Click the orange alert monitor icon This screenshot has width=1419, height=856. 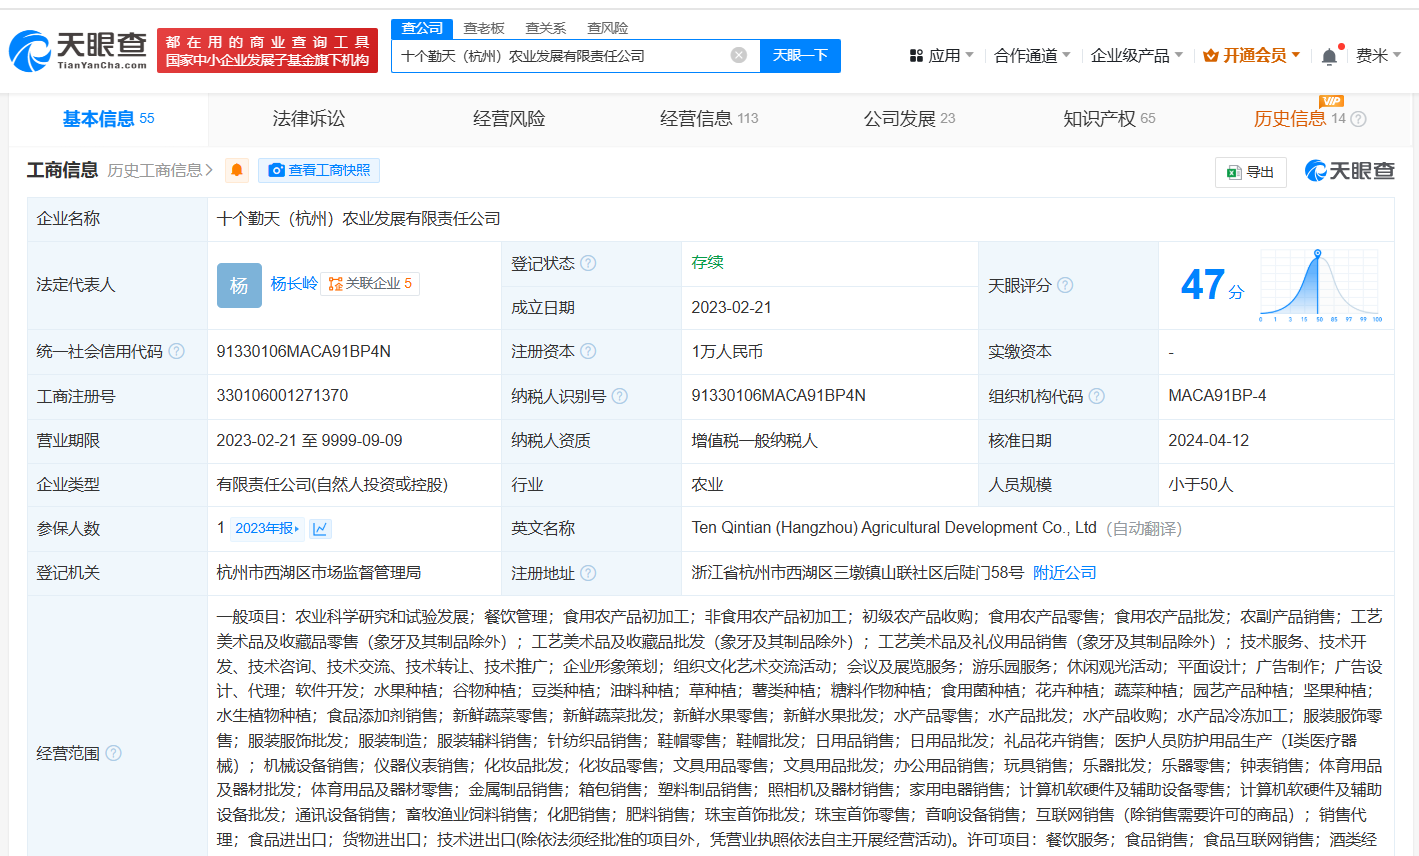(x=237, y=170)
